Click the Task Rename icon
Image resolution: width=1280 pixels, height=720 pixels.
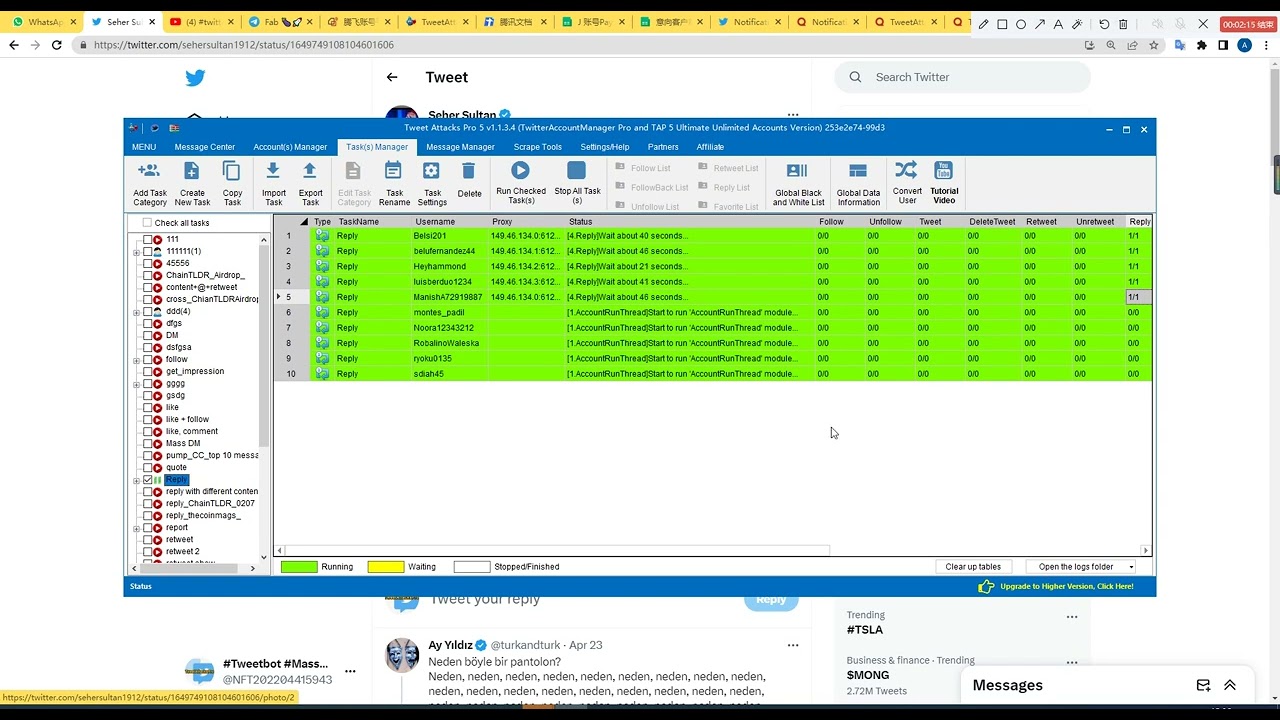394,171
